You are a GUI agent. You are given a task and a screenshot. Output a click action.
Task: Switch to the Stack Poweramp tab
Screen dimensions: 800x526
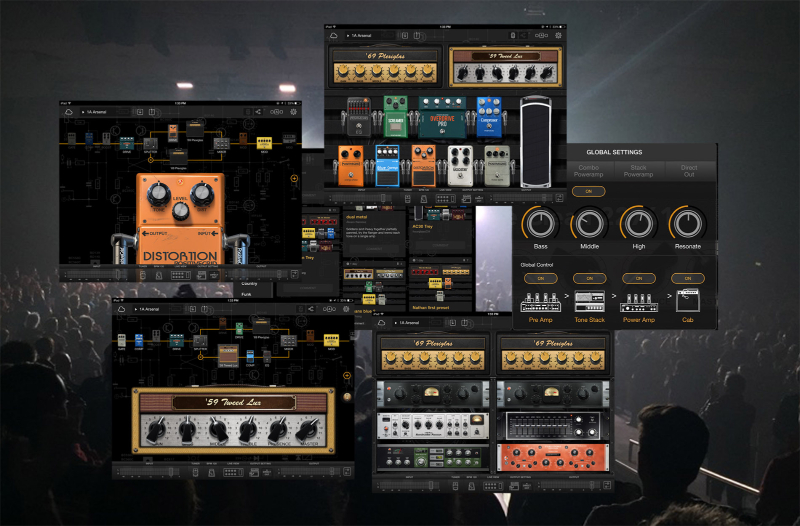(638, 171)
